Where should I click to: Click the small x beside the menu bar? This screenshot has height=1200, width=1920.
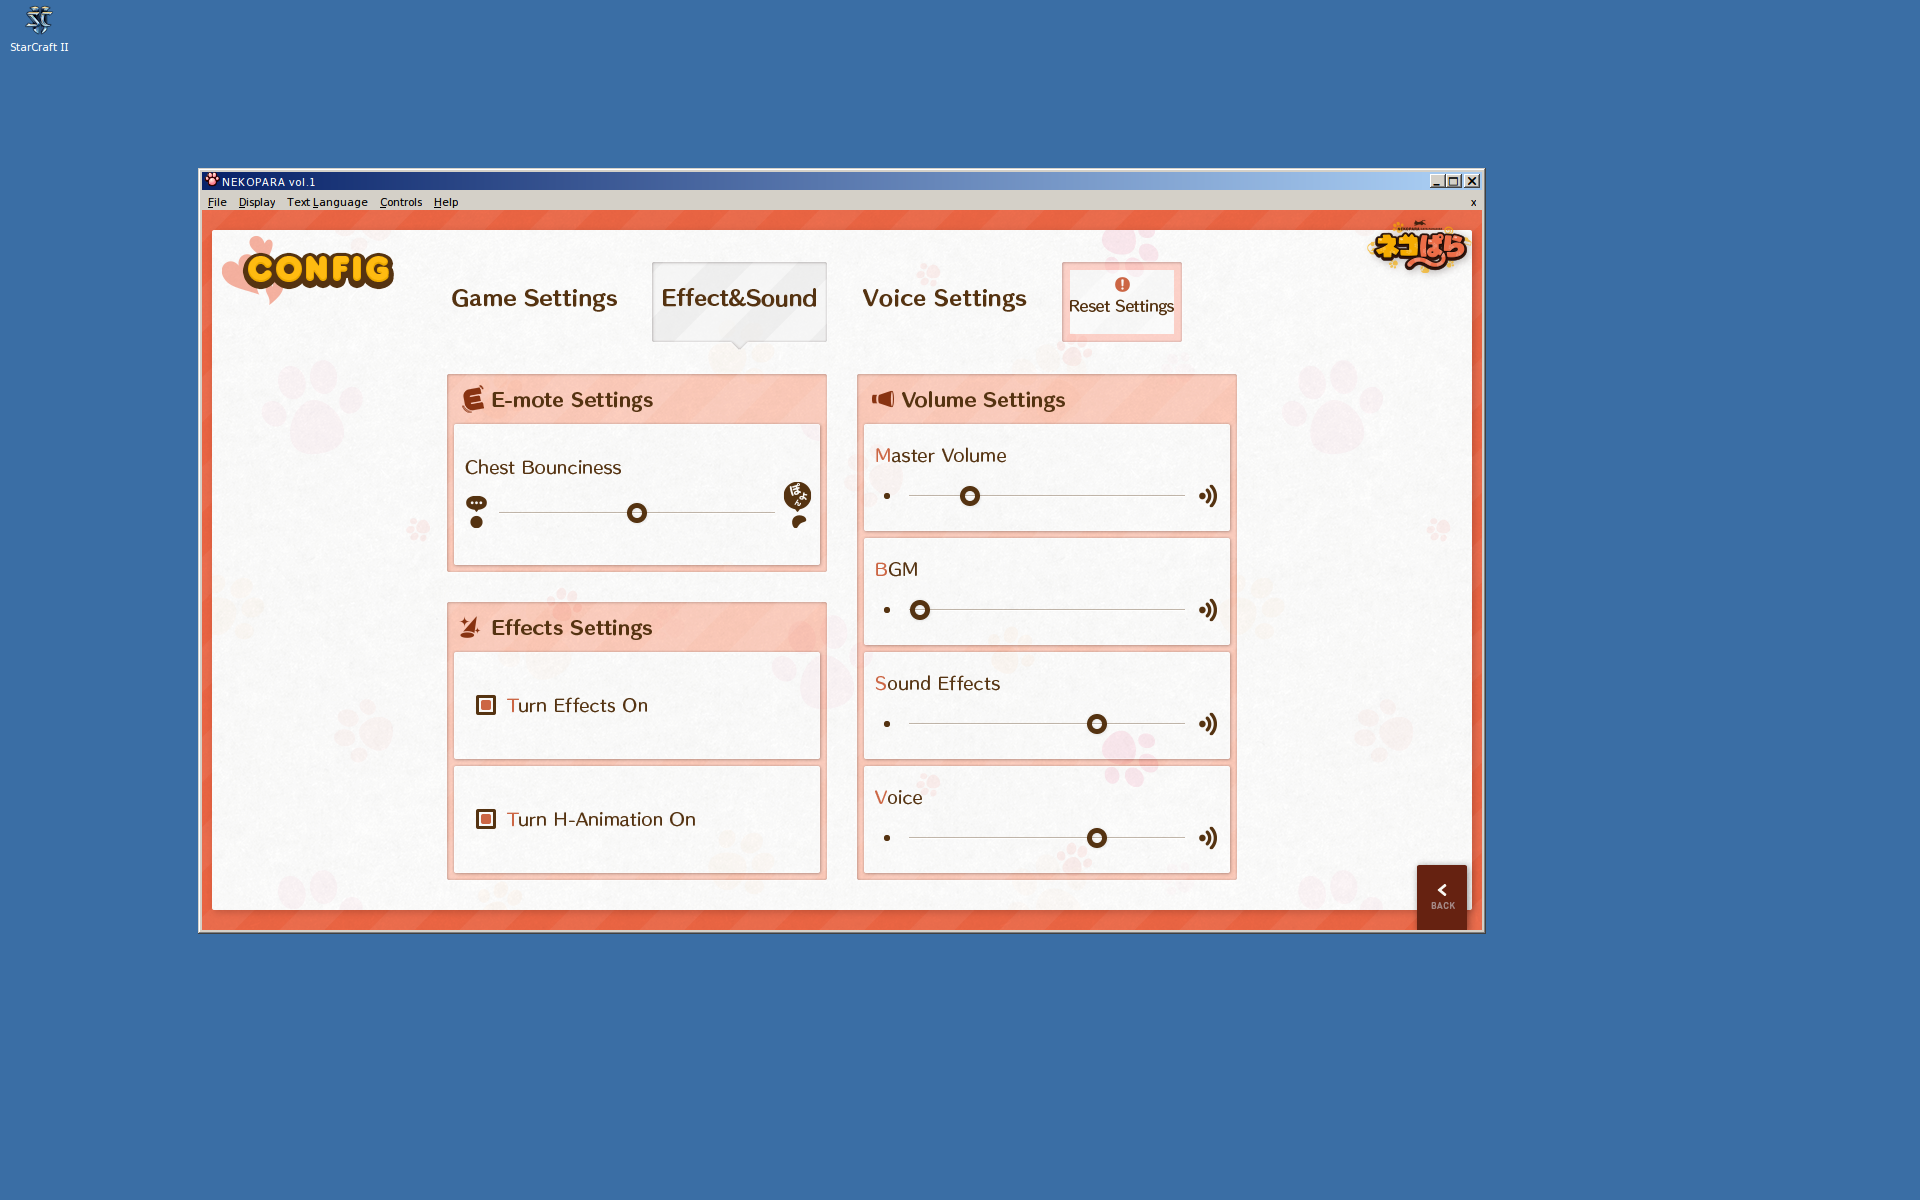tap(1473, 202)
